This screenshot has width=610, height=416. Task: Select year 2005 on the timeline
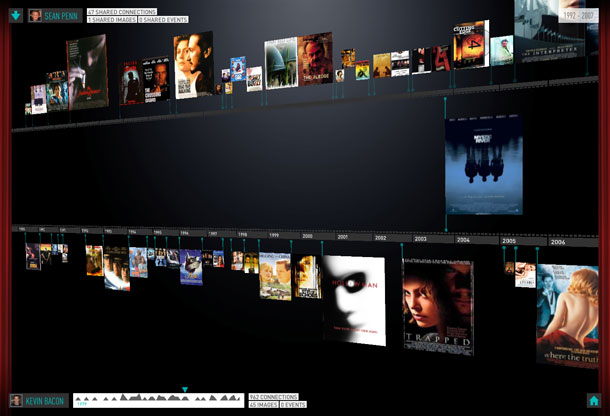pos(509,241)
